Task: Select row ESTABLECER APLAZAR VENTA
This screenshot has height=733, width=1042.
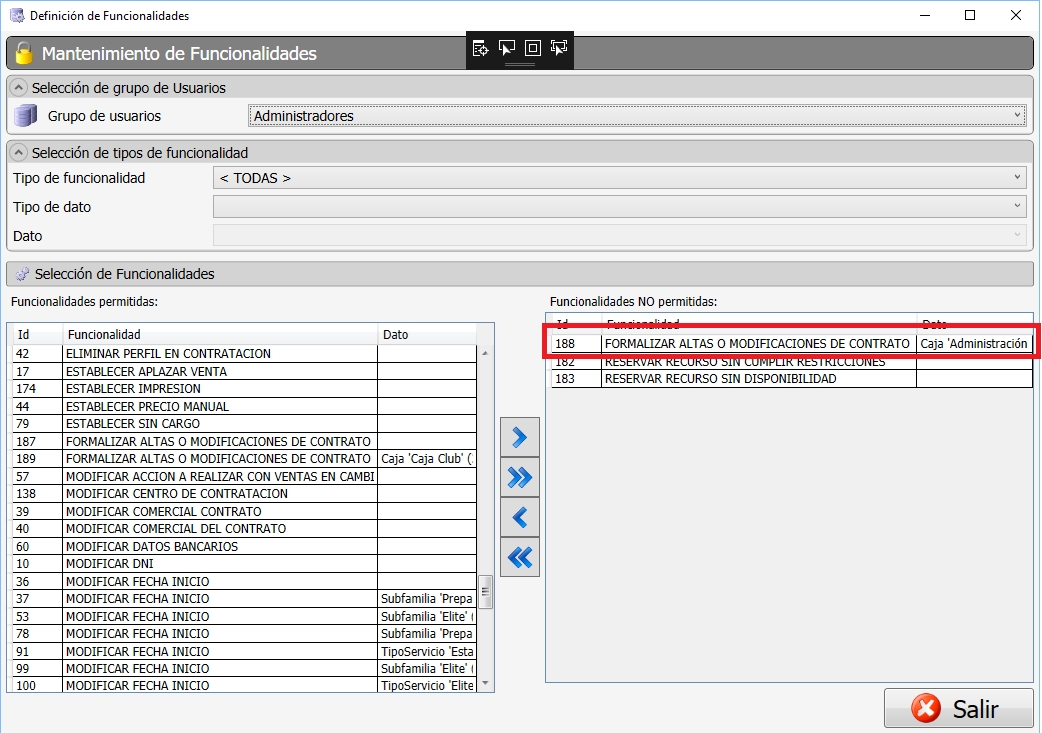Action: [x=245, y=371]
